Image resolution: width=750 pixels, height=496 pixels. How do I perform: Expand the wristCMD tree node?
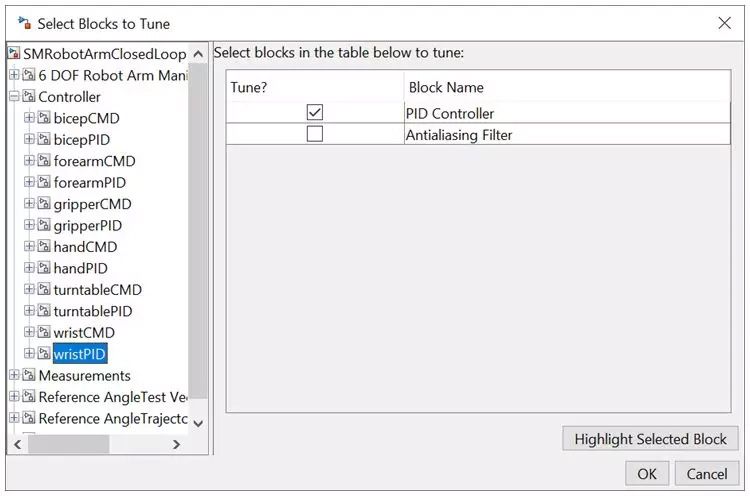29,333
